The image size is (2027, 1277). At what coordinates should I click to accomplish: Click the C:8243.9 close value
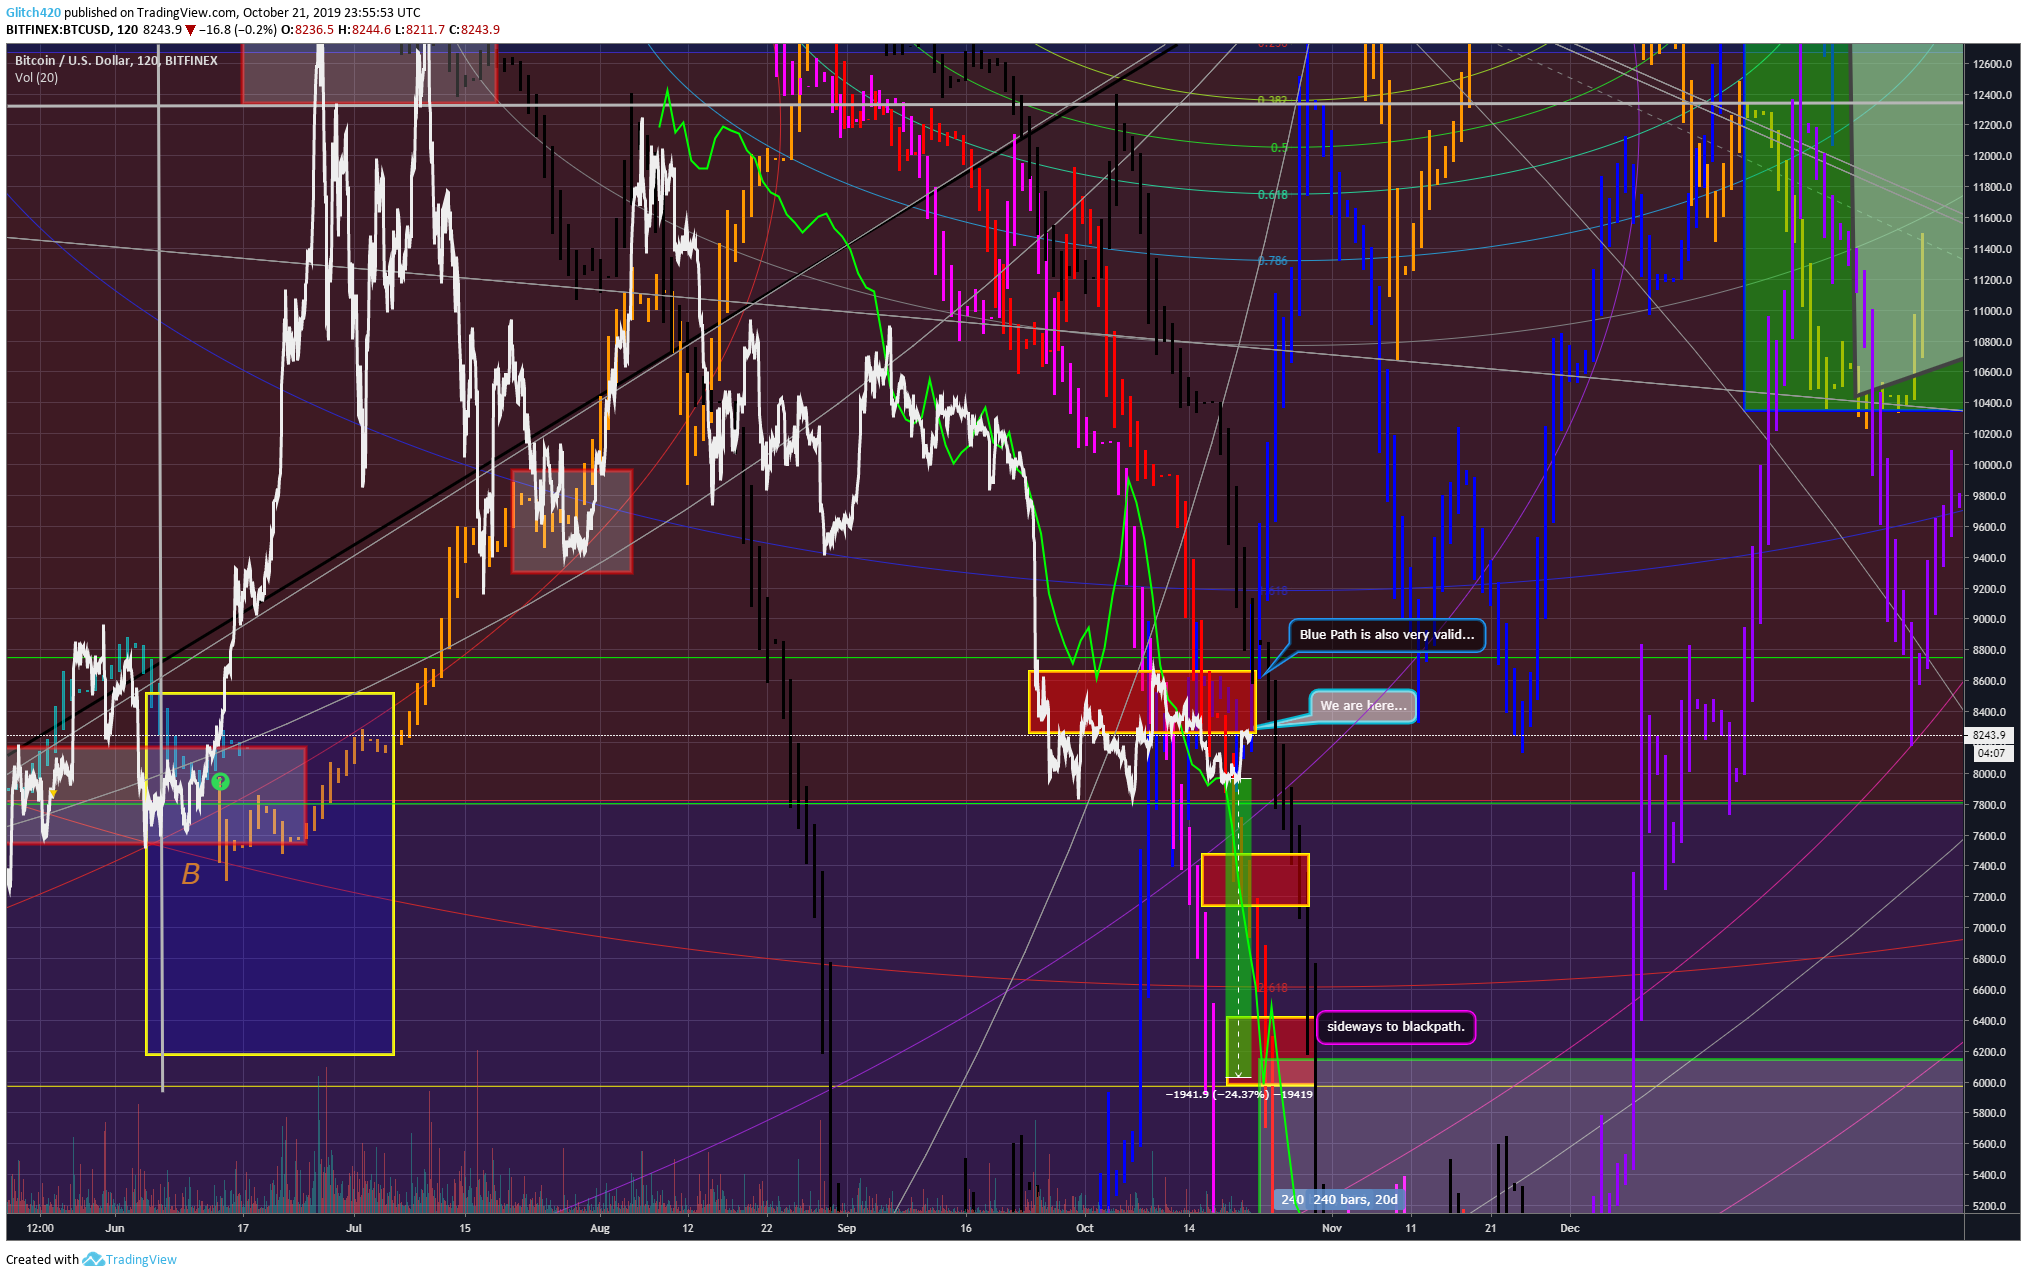(474, 30)
